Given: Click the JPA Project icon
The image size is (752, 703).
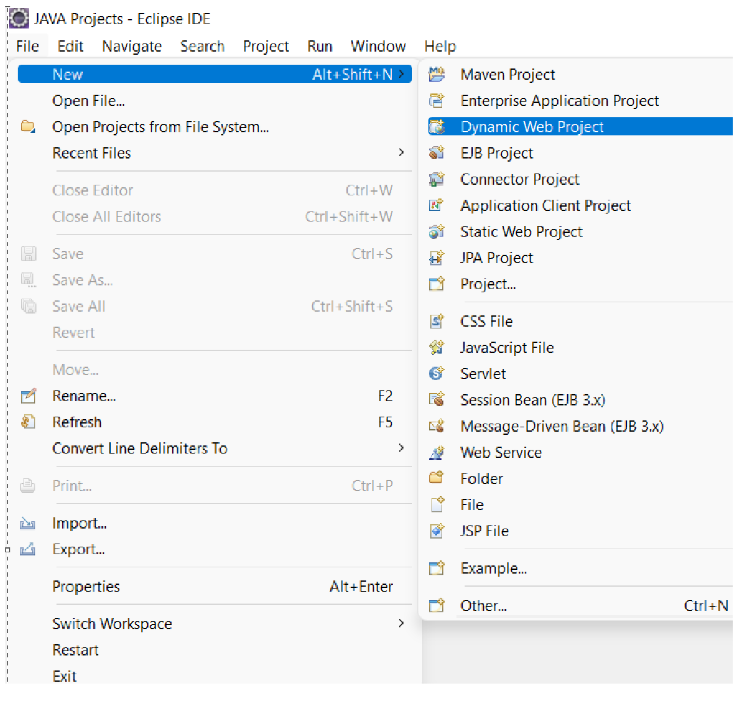Looking at the screenshot, I should 436,258.
